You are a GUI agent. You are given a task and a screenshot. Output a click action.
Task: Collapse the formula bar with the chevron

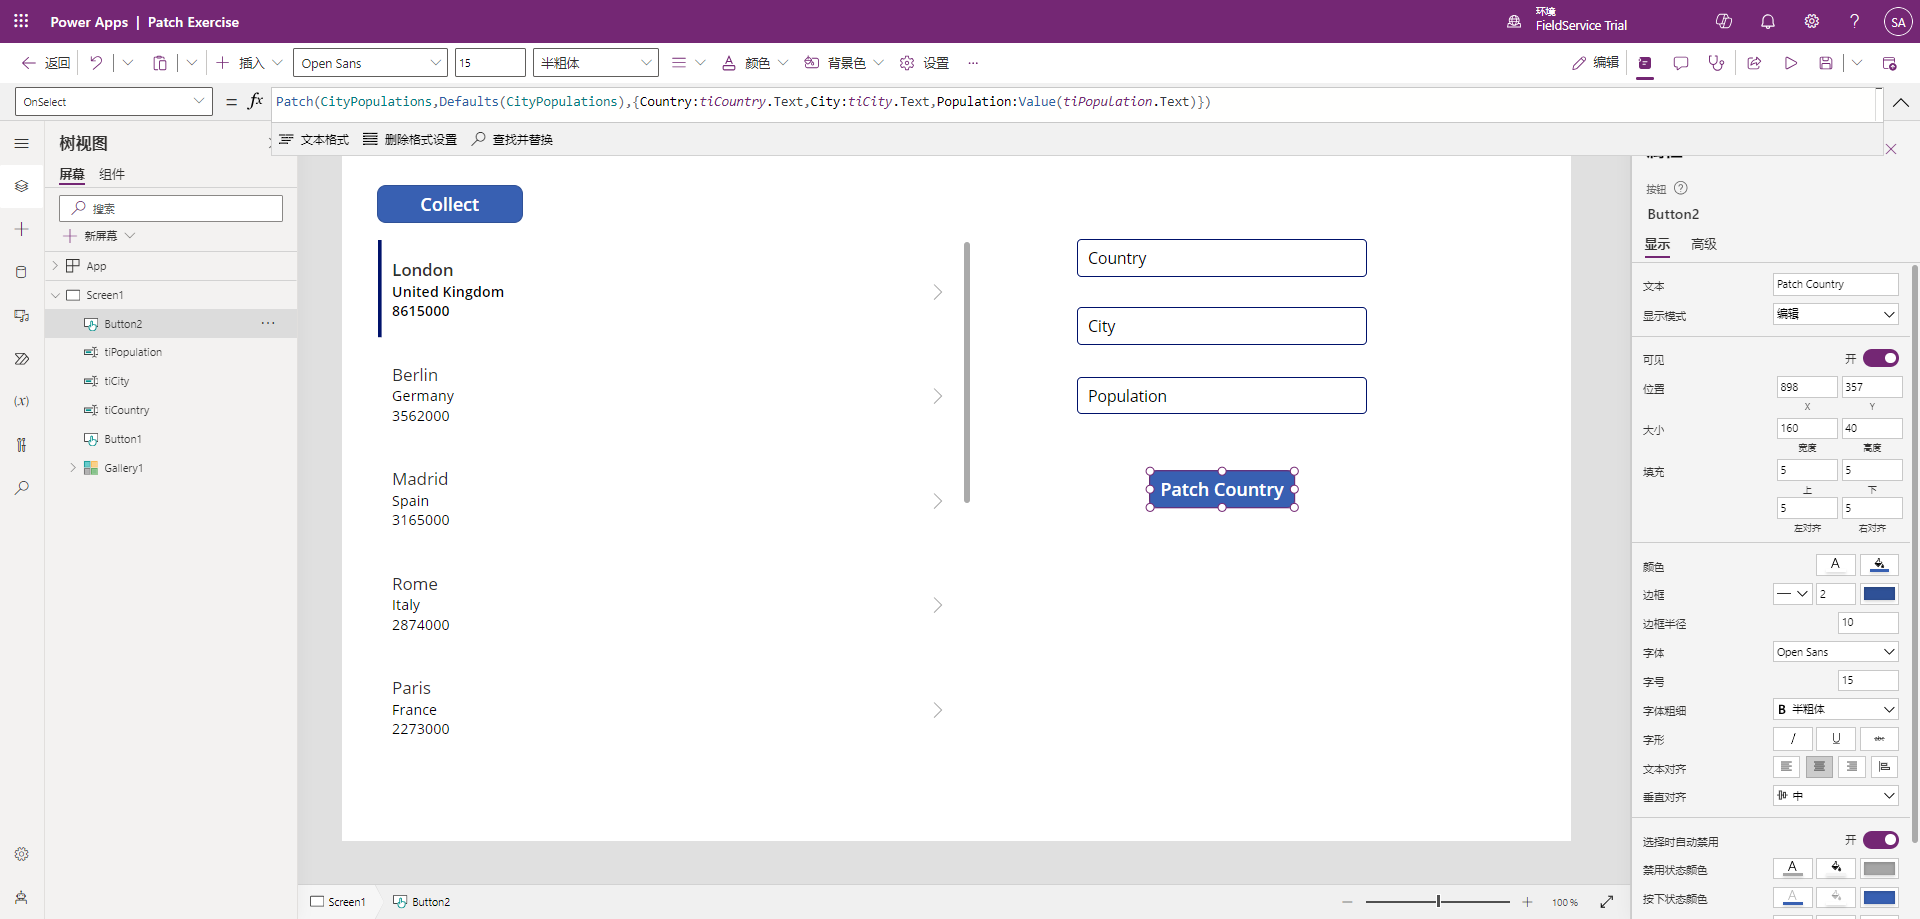click(x=1901, y=102)
